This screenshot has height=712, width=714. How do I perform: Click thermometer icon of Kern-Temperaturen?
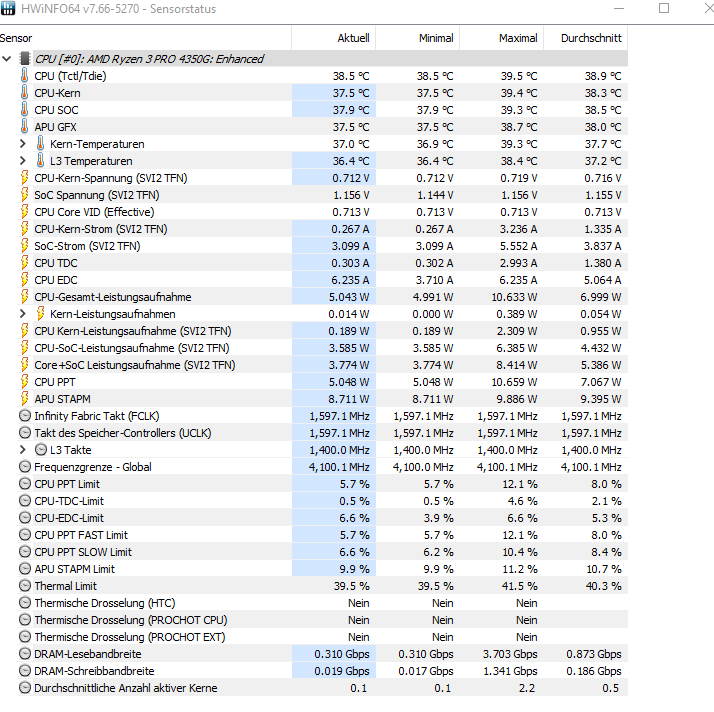pos(41,143)
